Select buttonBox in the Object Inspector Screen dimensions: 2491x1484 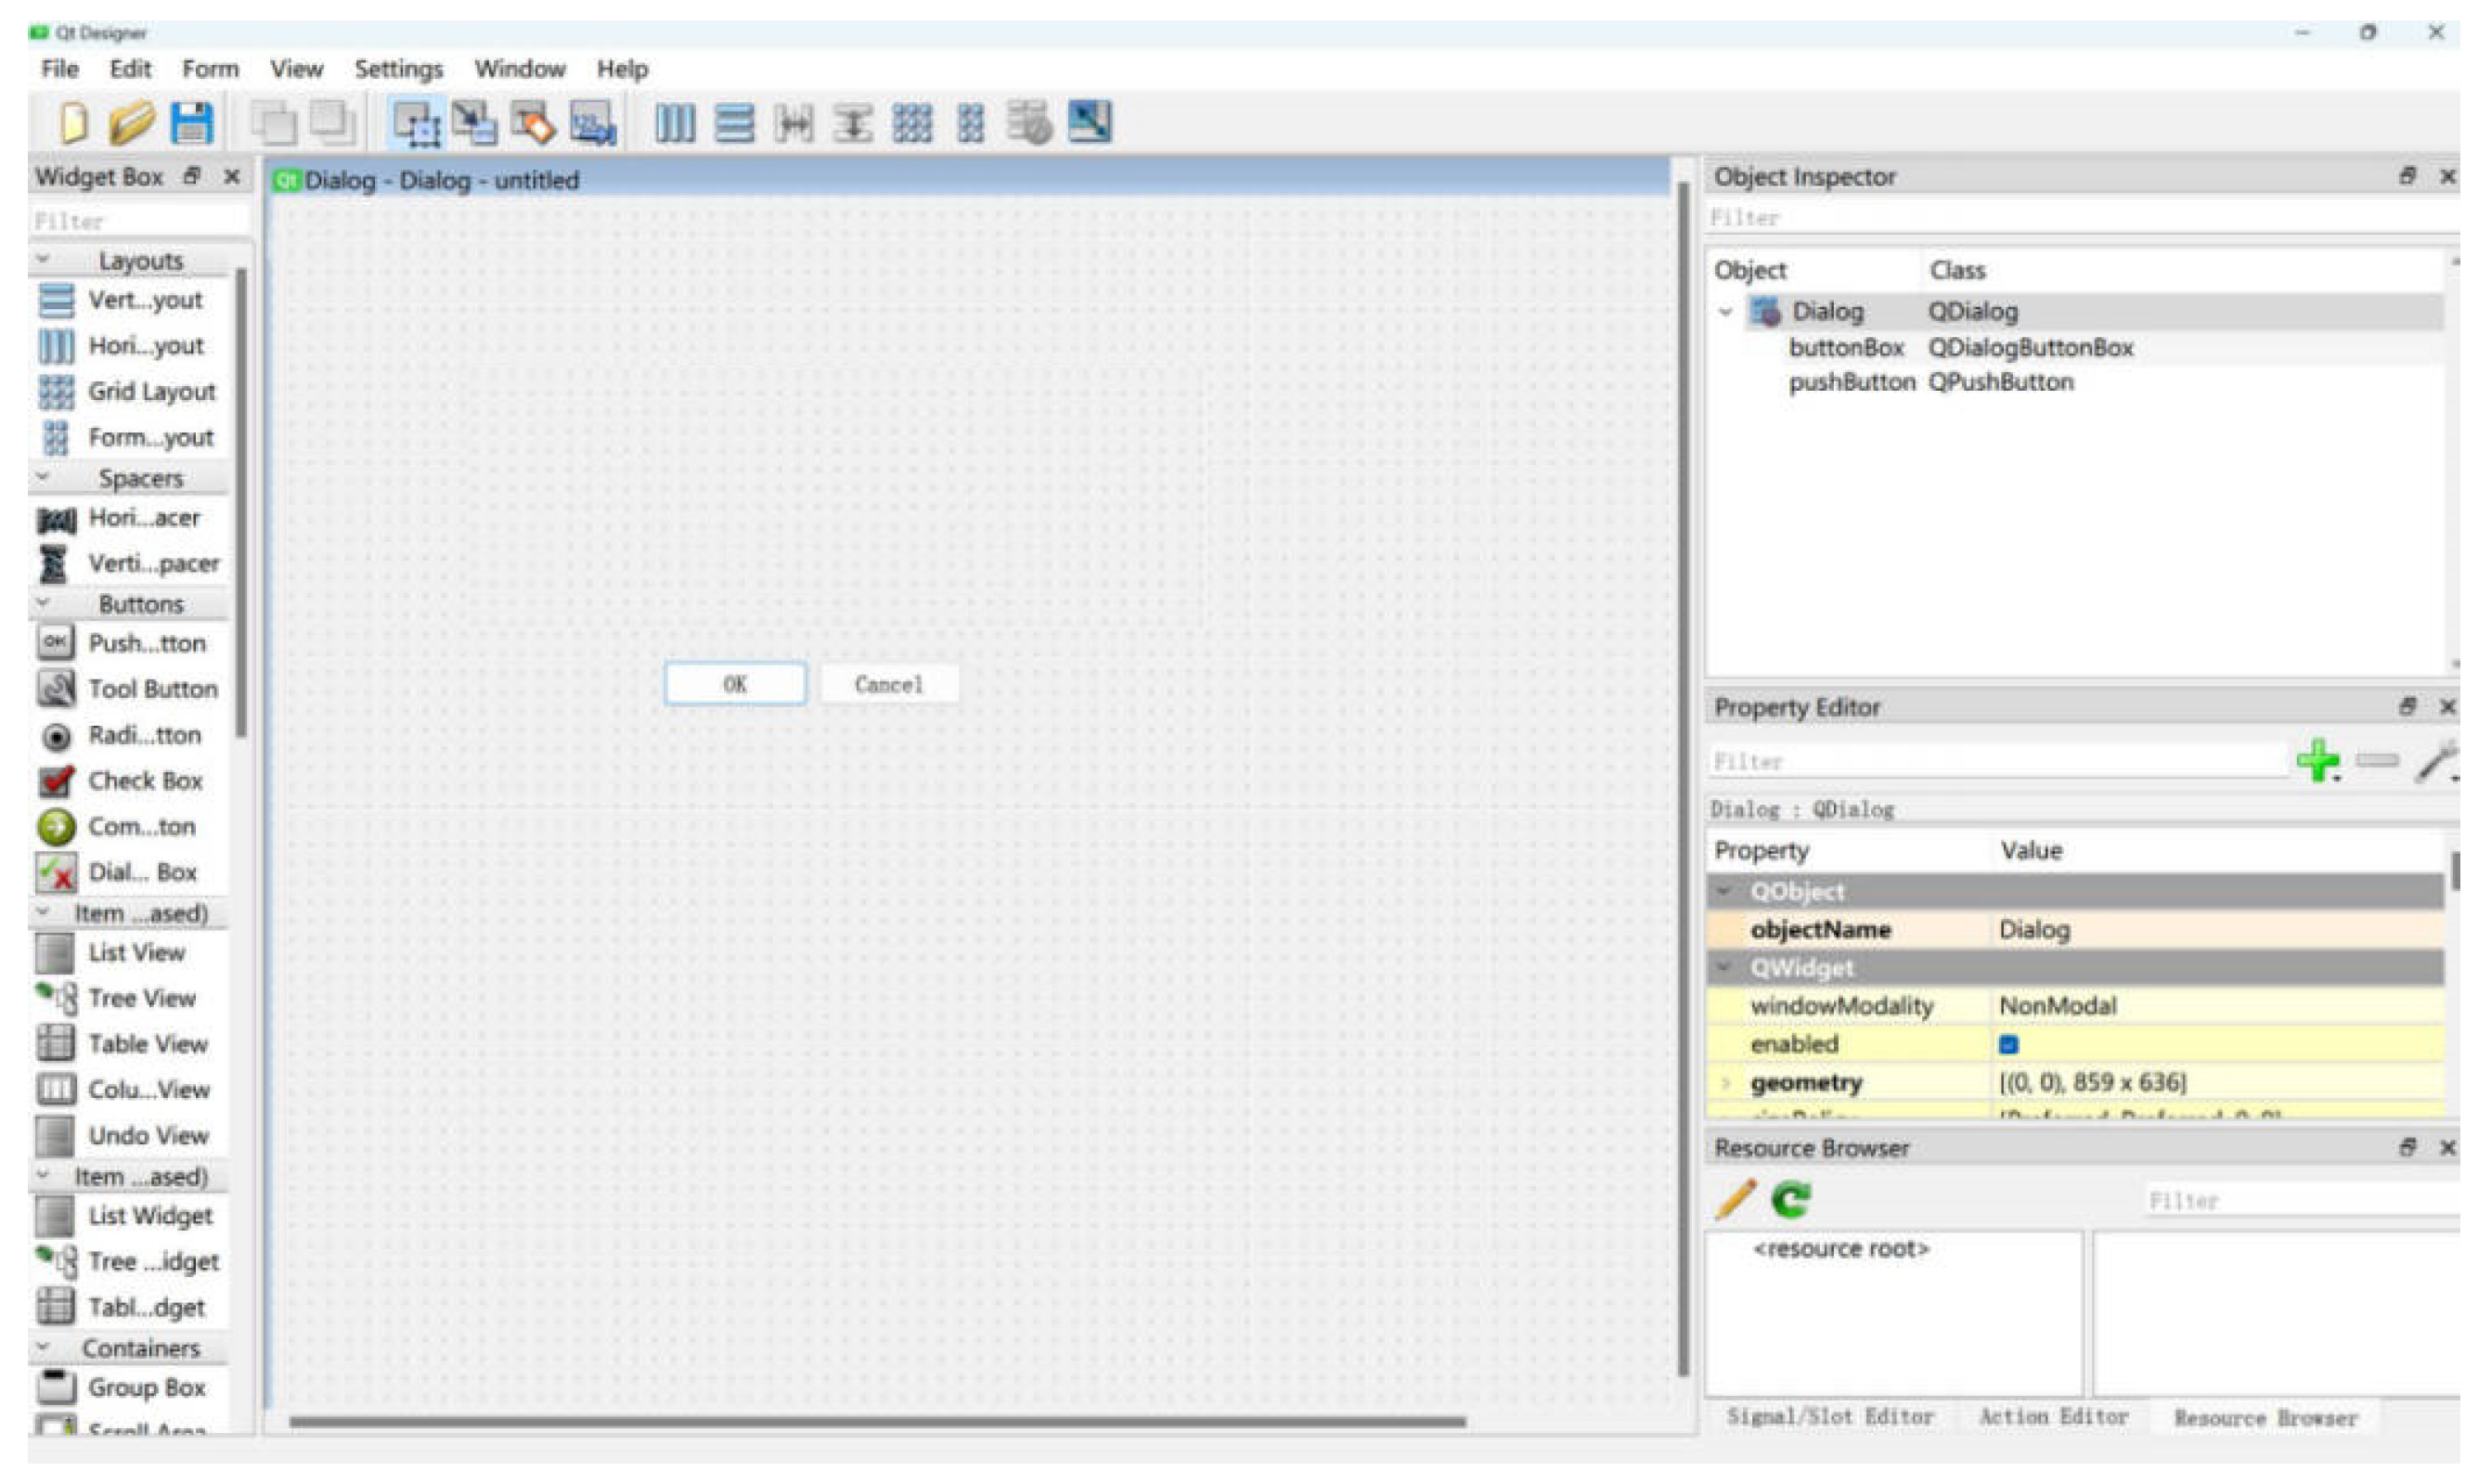(x=1846, y=348)
